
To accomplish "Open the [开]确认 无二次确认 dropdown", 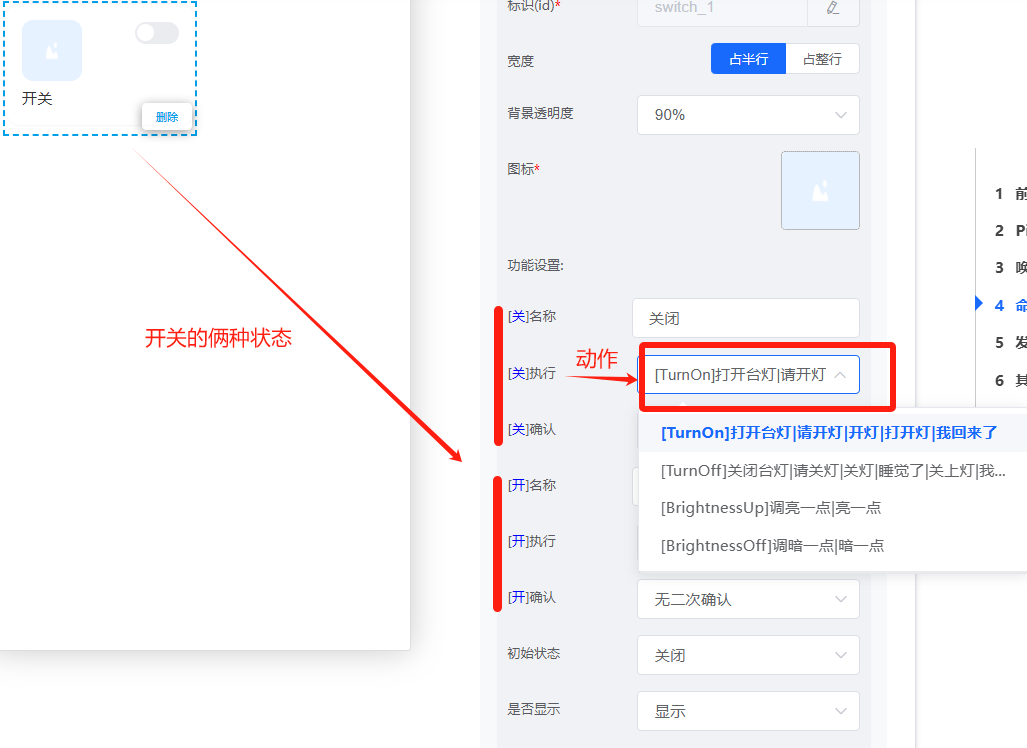I will (x=748, y=599).
